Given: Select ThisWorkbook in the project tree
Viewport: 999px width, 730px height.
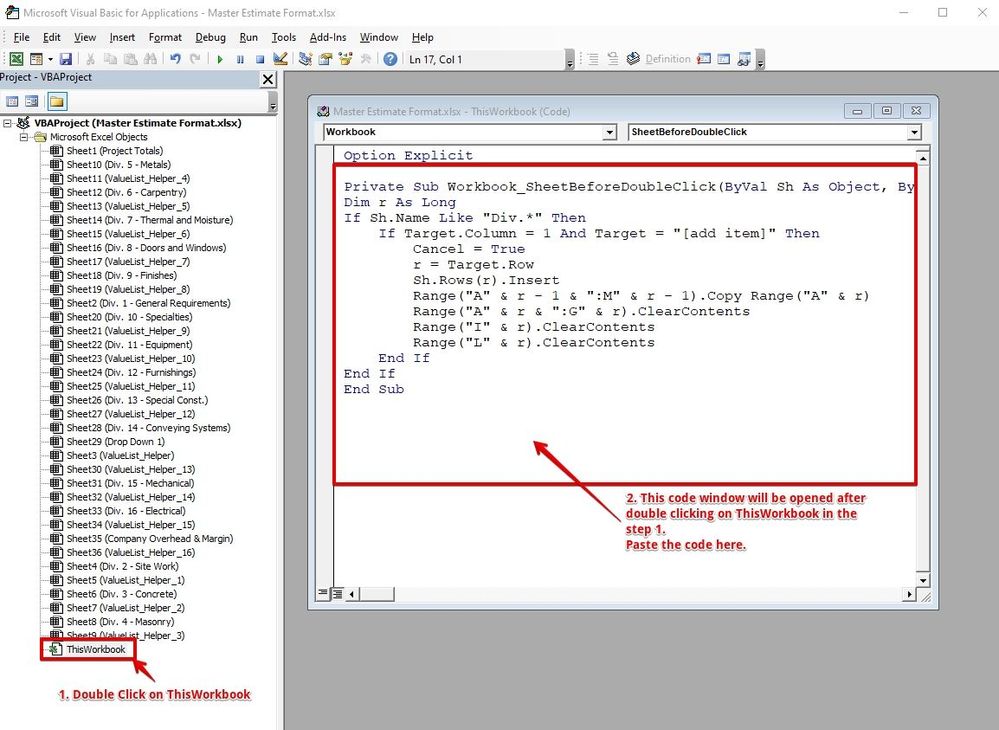Looking at the screenshot, I should [x=96, y=649].
